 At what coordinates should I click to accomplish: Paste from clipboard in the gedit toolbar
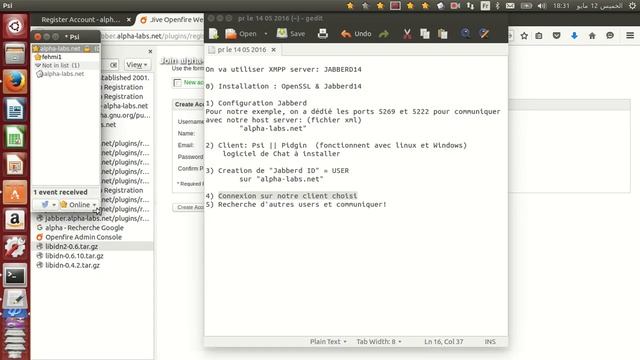[442, 34]
